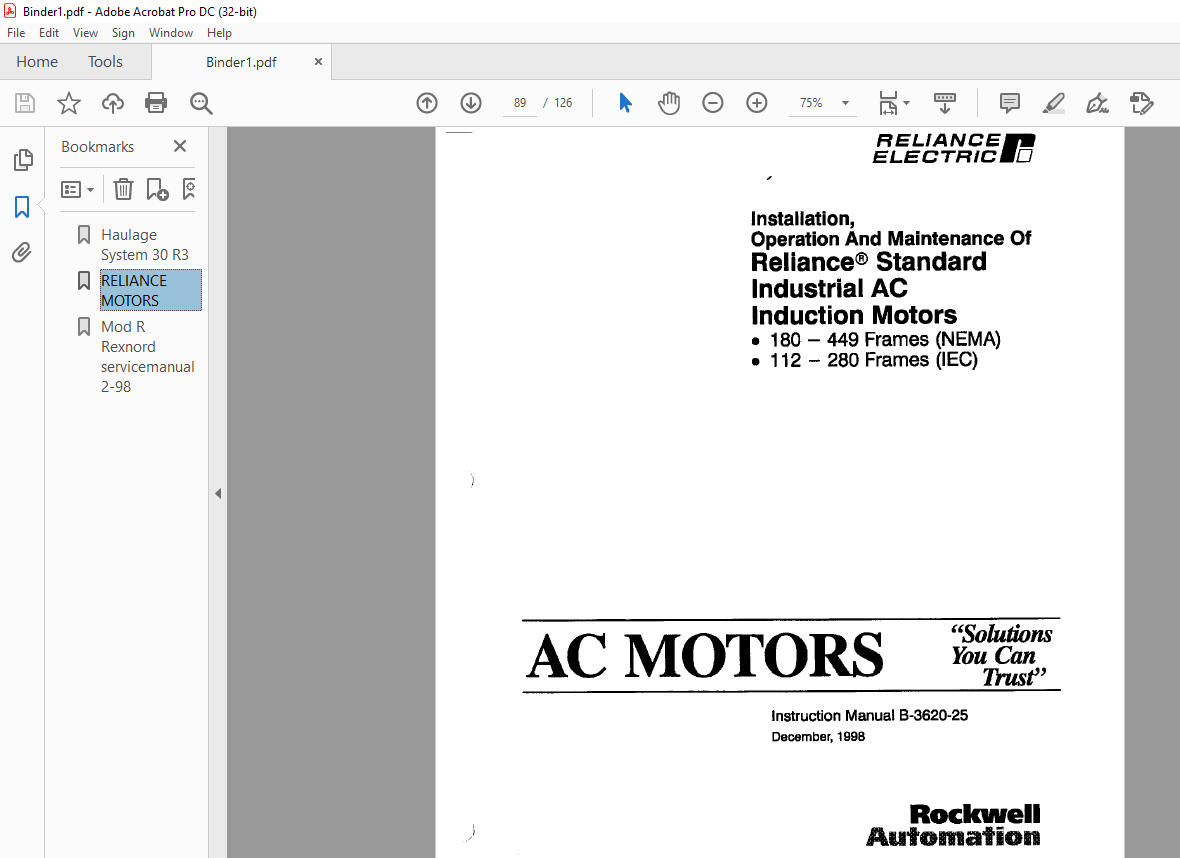Expand the fit page options arrow
The width and height of the screenshot is (1180, 858).
pos(906,103)
